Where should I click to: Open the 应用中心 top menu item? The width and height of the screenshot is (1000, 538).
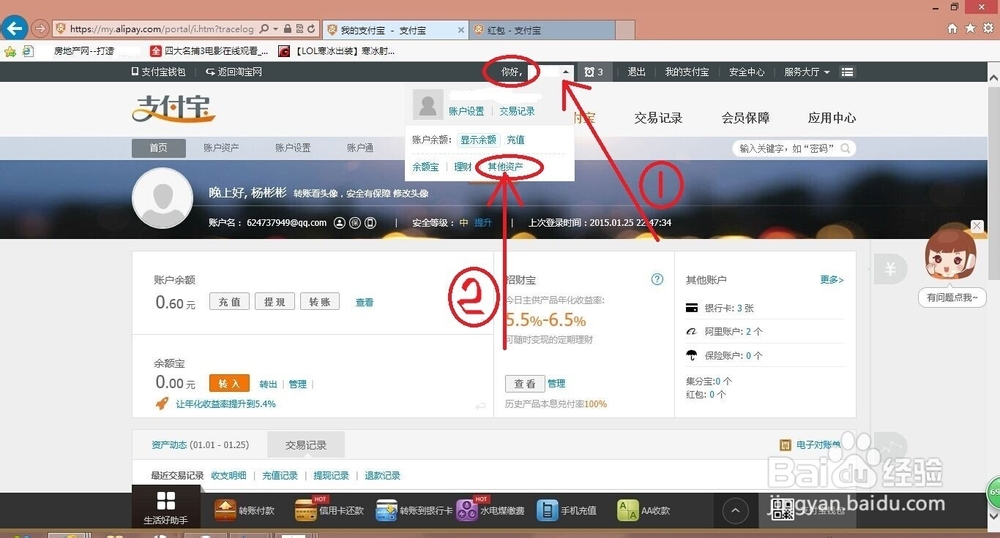point(832,118)
